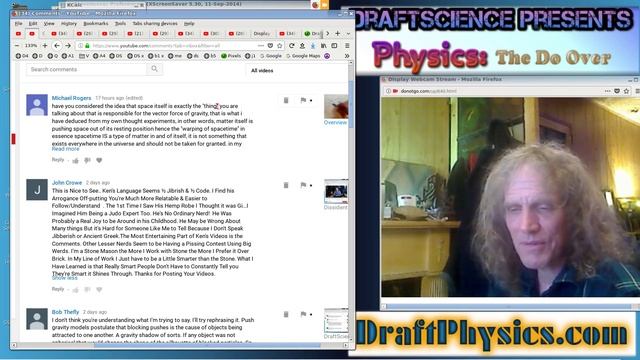
Task: Flag John Crowe's comment
Action: (x=303, y=185)
